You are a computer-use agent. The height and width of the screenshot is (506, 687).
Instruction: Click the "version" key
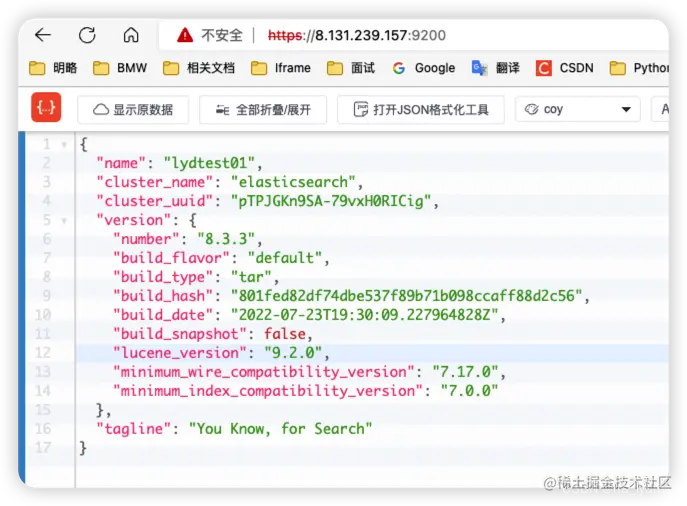pyautogui.click(x=134, y=220)
